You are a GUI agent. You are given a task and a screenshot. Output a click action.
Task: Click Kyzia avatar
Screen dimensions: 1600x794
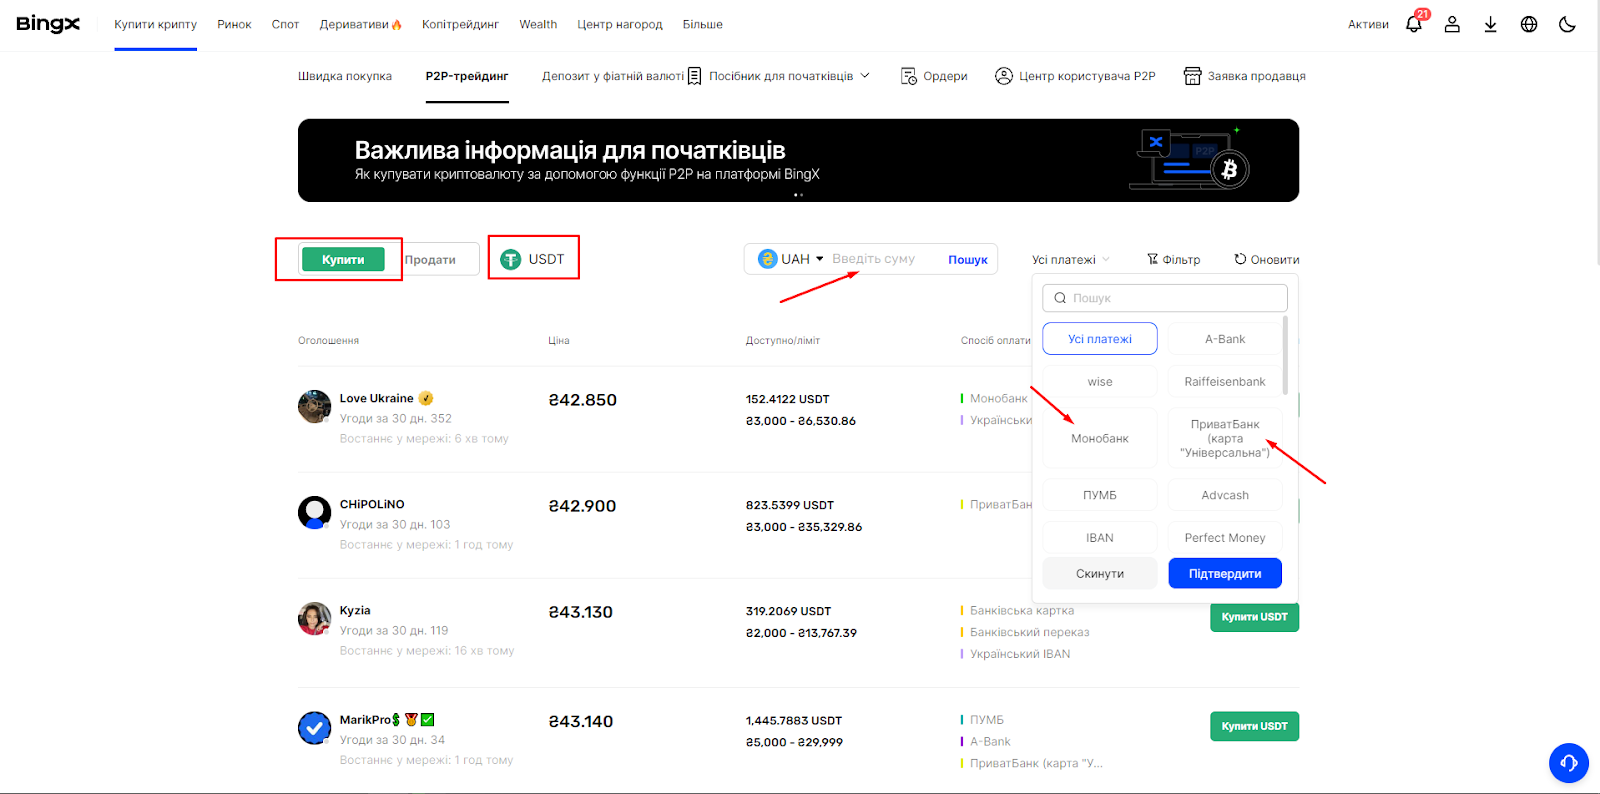(314, 618)
